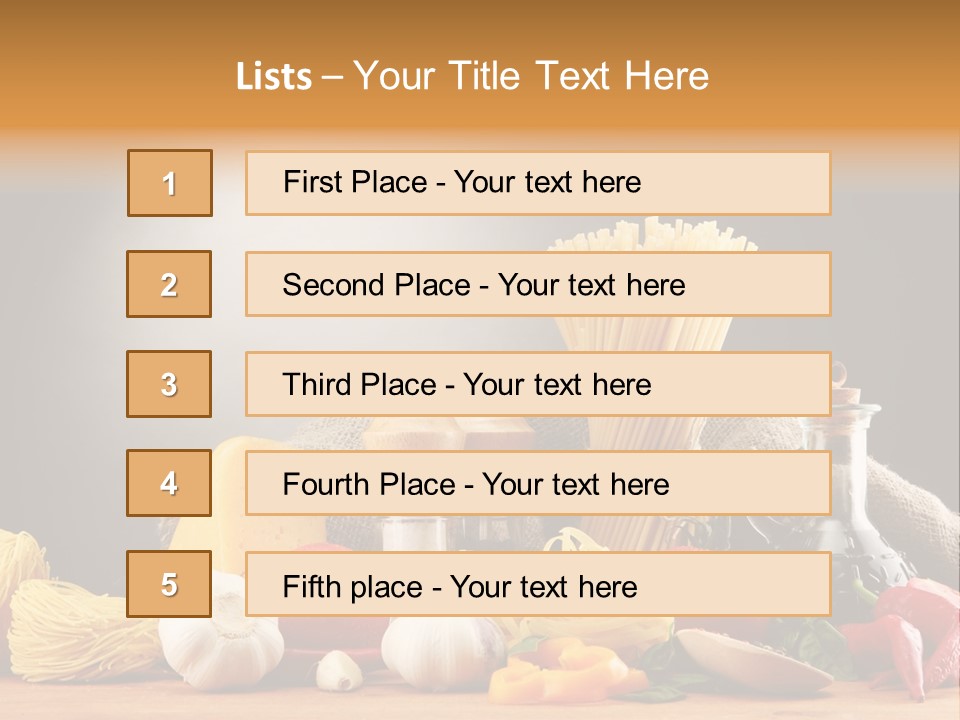
Task: Click the words Fourth Place
Action: (x=369, y=484)
